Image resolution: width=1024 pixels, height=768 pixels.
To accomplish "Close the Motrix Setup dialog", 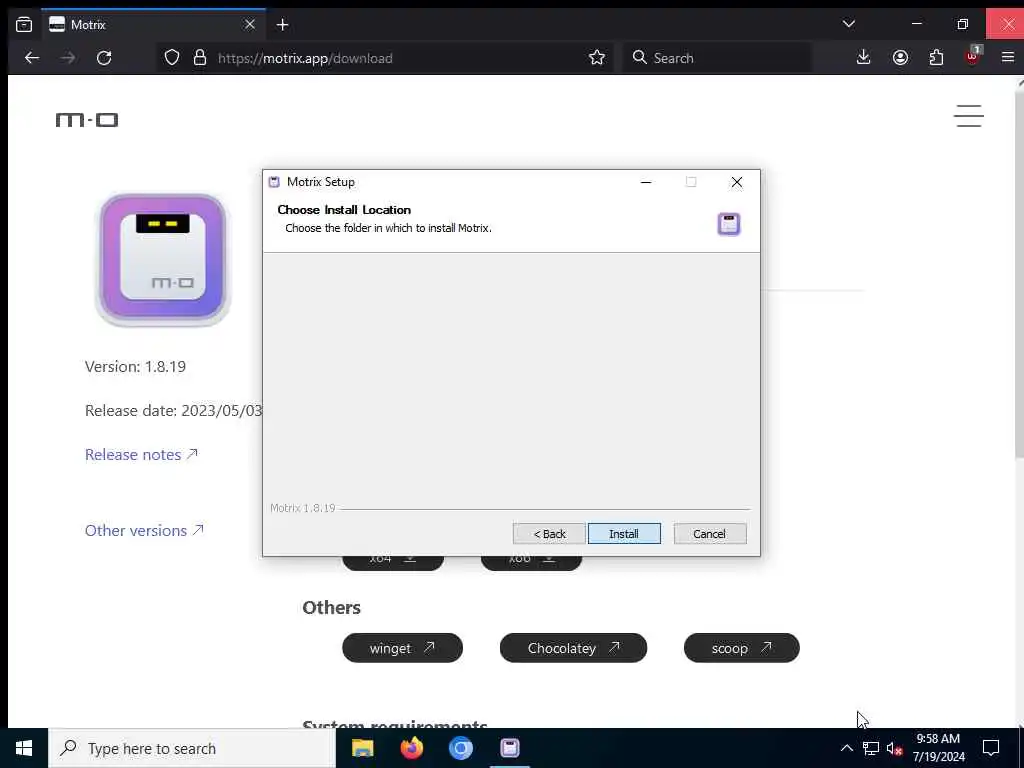I will click(737, 182).
